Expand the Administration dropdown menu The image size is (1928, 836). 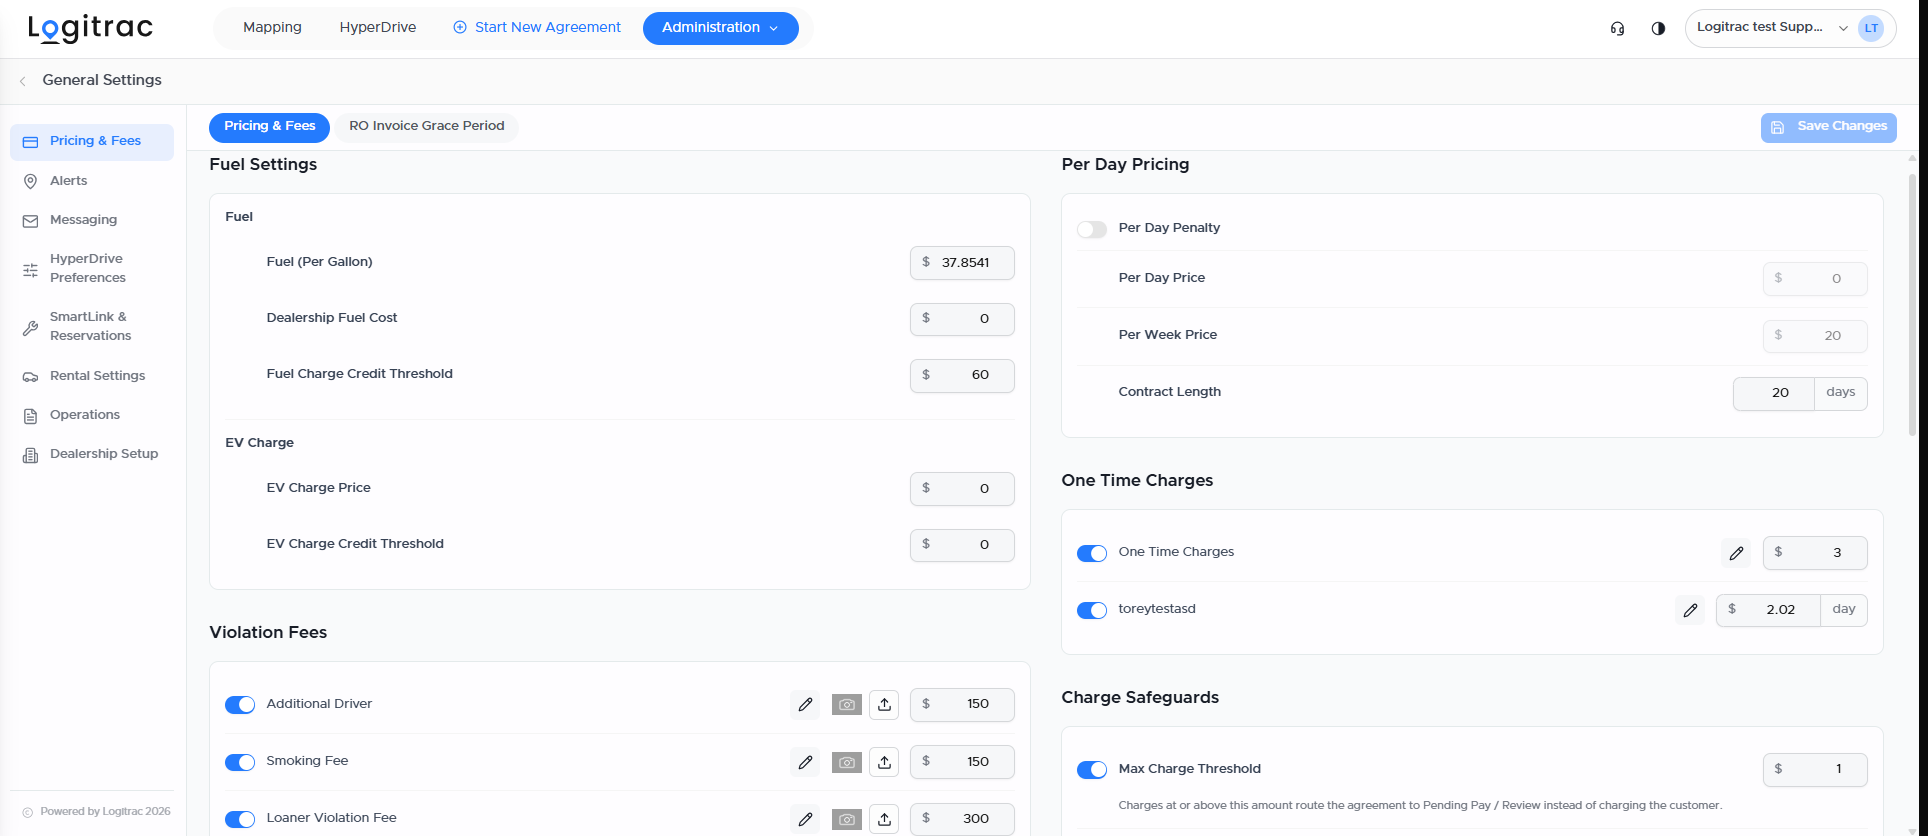720,28
